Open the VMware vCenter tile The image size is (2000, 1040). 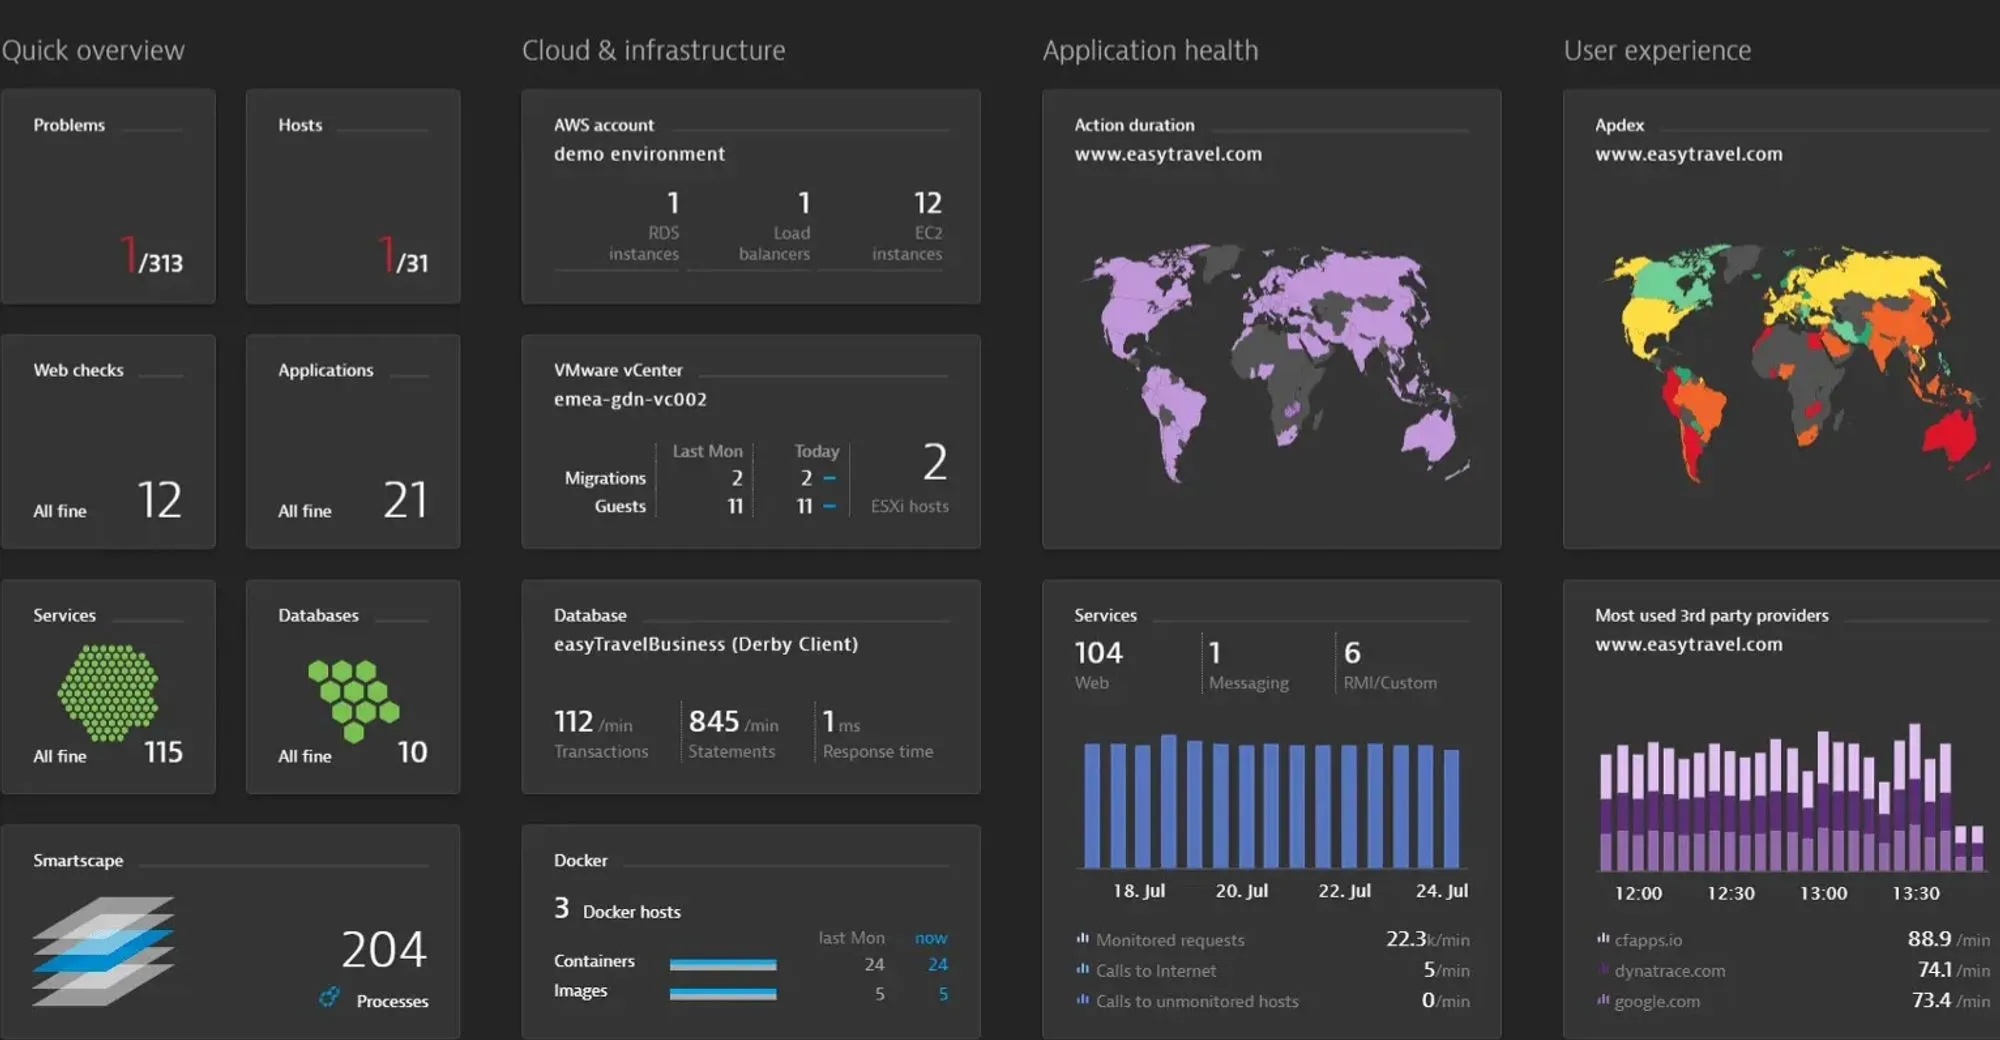(751, 441)
